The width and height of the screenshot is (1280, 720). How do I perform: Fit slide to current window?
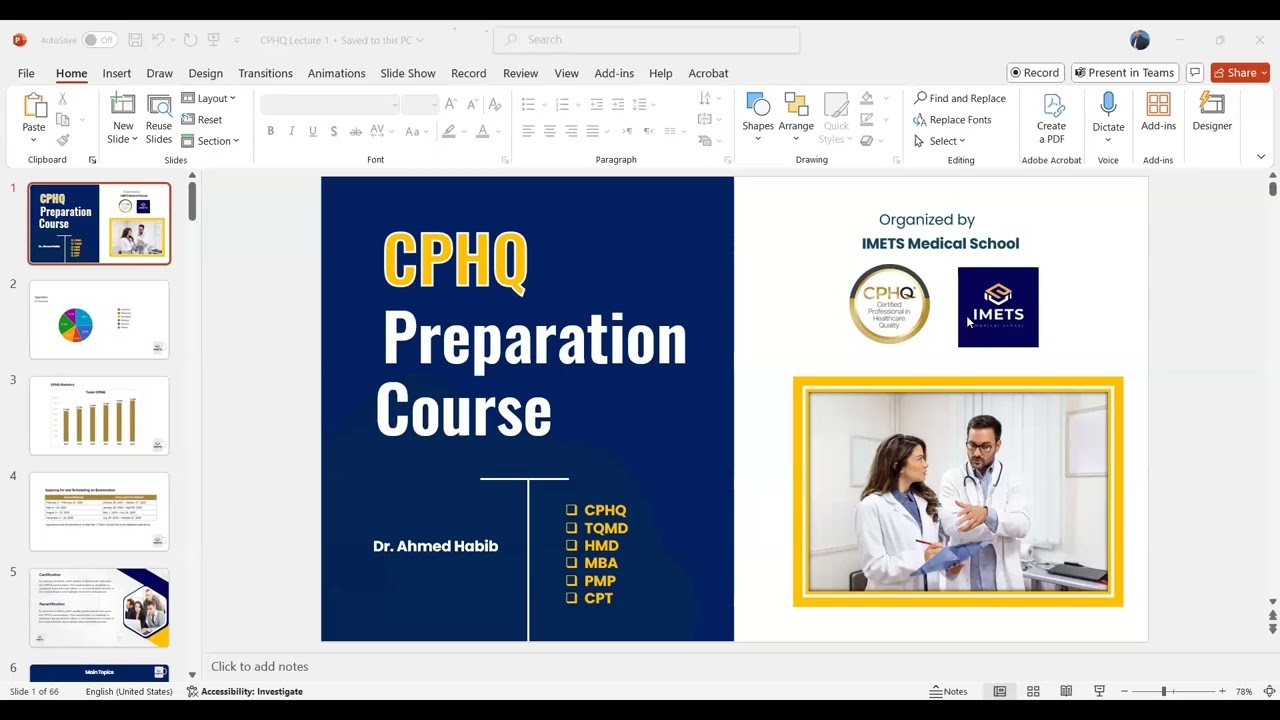click(1269, 691)
